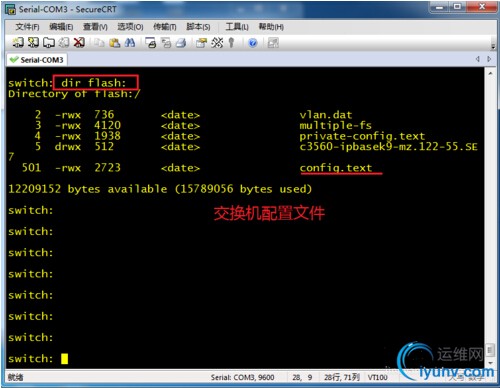Click last 'switch:' prompt with cursor

[31, 359]
